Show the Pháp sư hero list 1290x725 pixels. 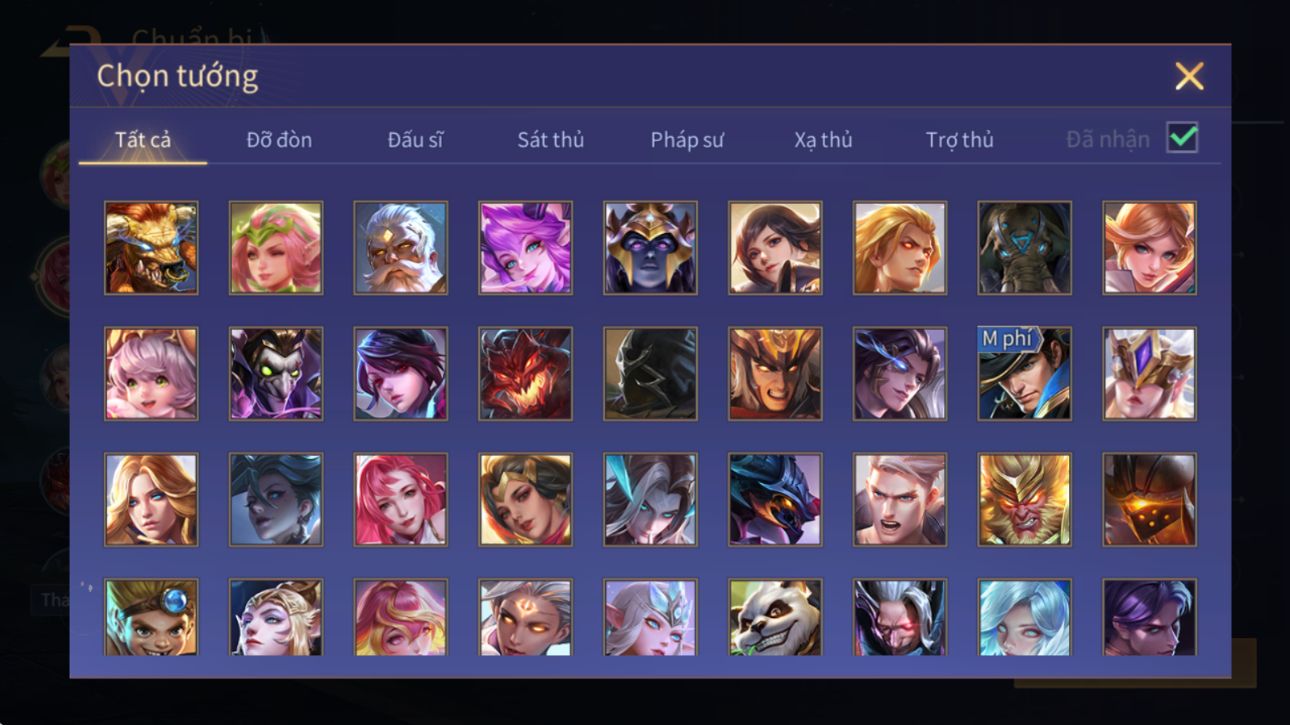686,140
